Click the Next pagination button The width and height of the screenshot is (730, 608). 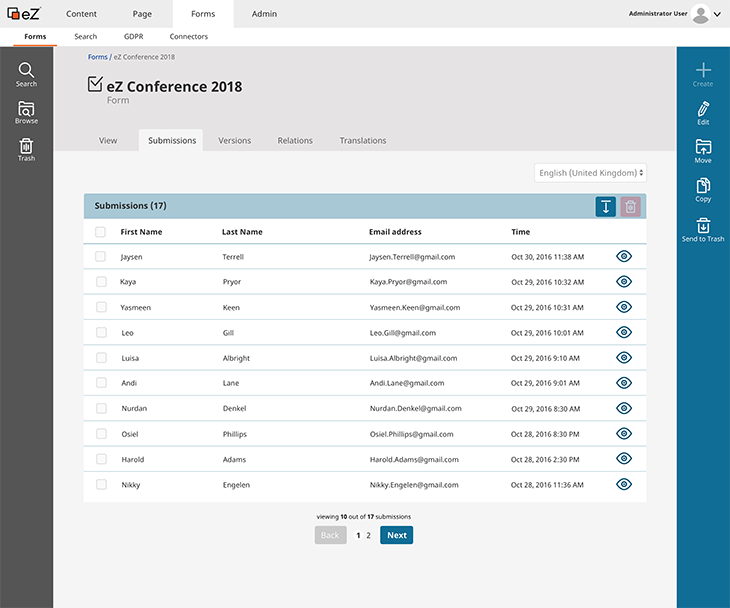[x=397, y=535]
